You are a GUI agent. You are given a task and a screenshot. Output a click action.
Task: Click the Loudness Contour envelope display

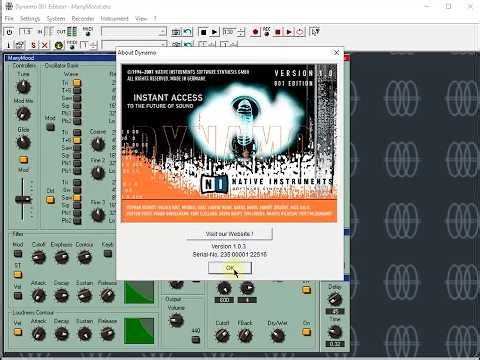[139, 331]
